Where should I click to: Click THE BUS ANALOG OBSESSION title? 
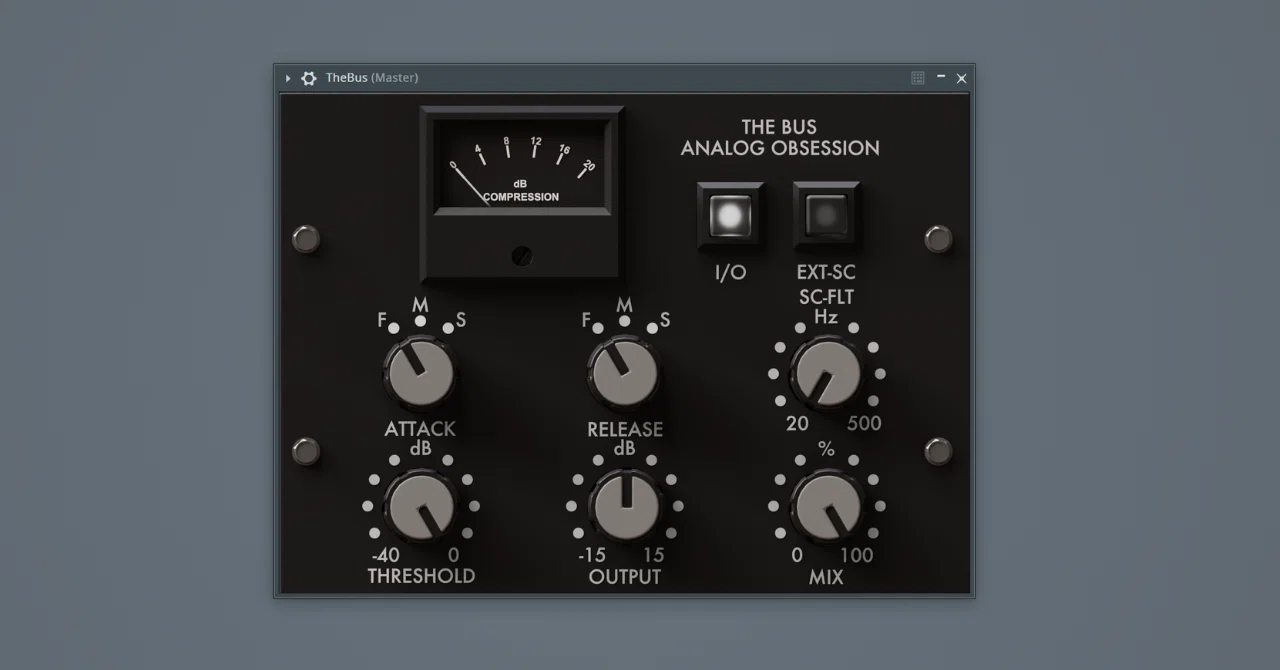(x=780, y=138)
